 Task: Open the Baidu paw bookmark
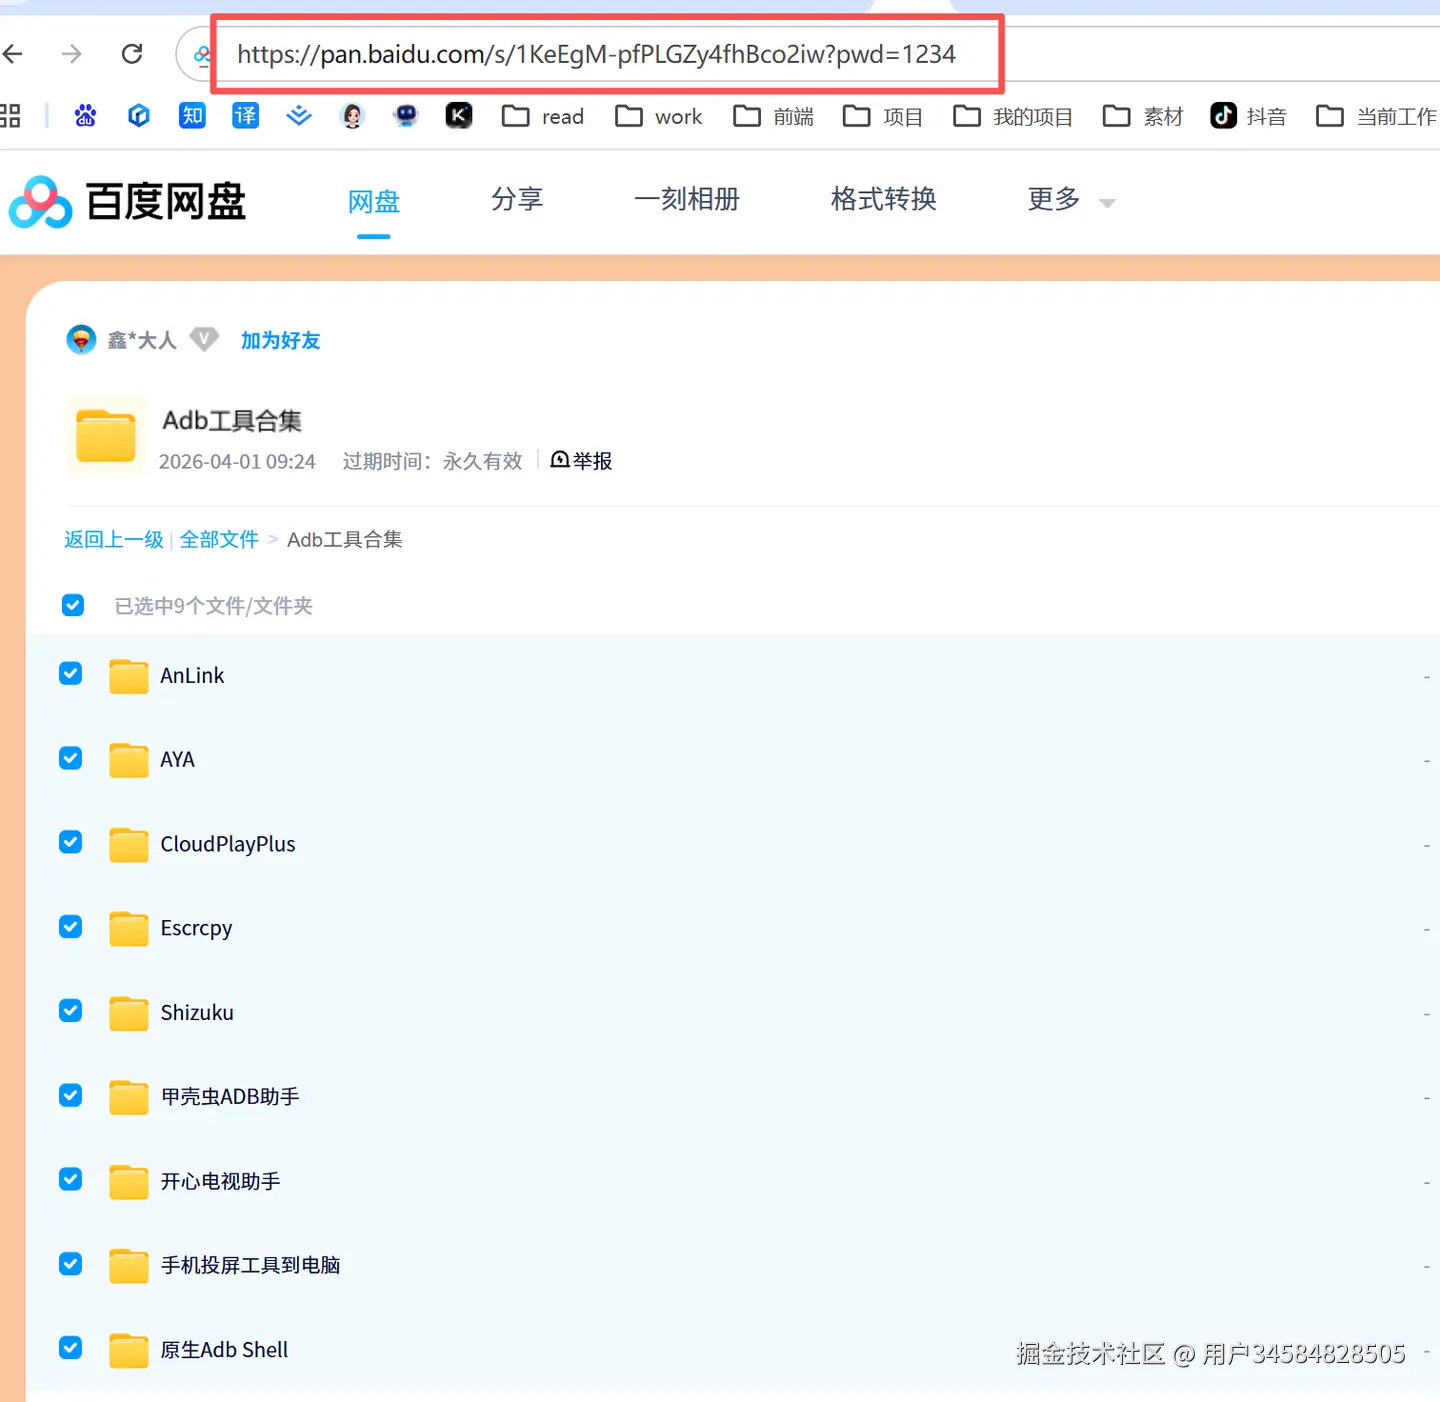click(86, 116)
